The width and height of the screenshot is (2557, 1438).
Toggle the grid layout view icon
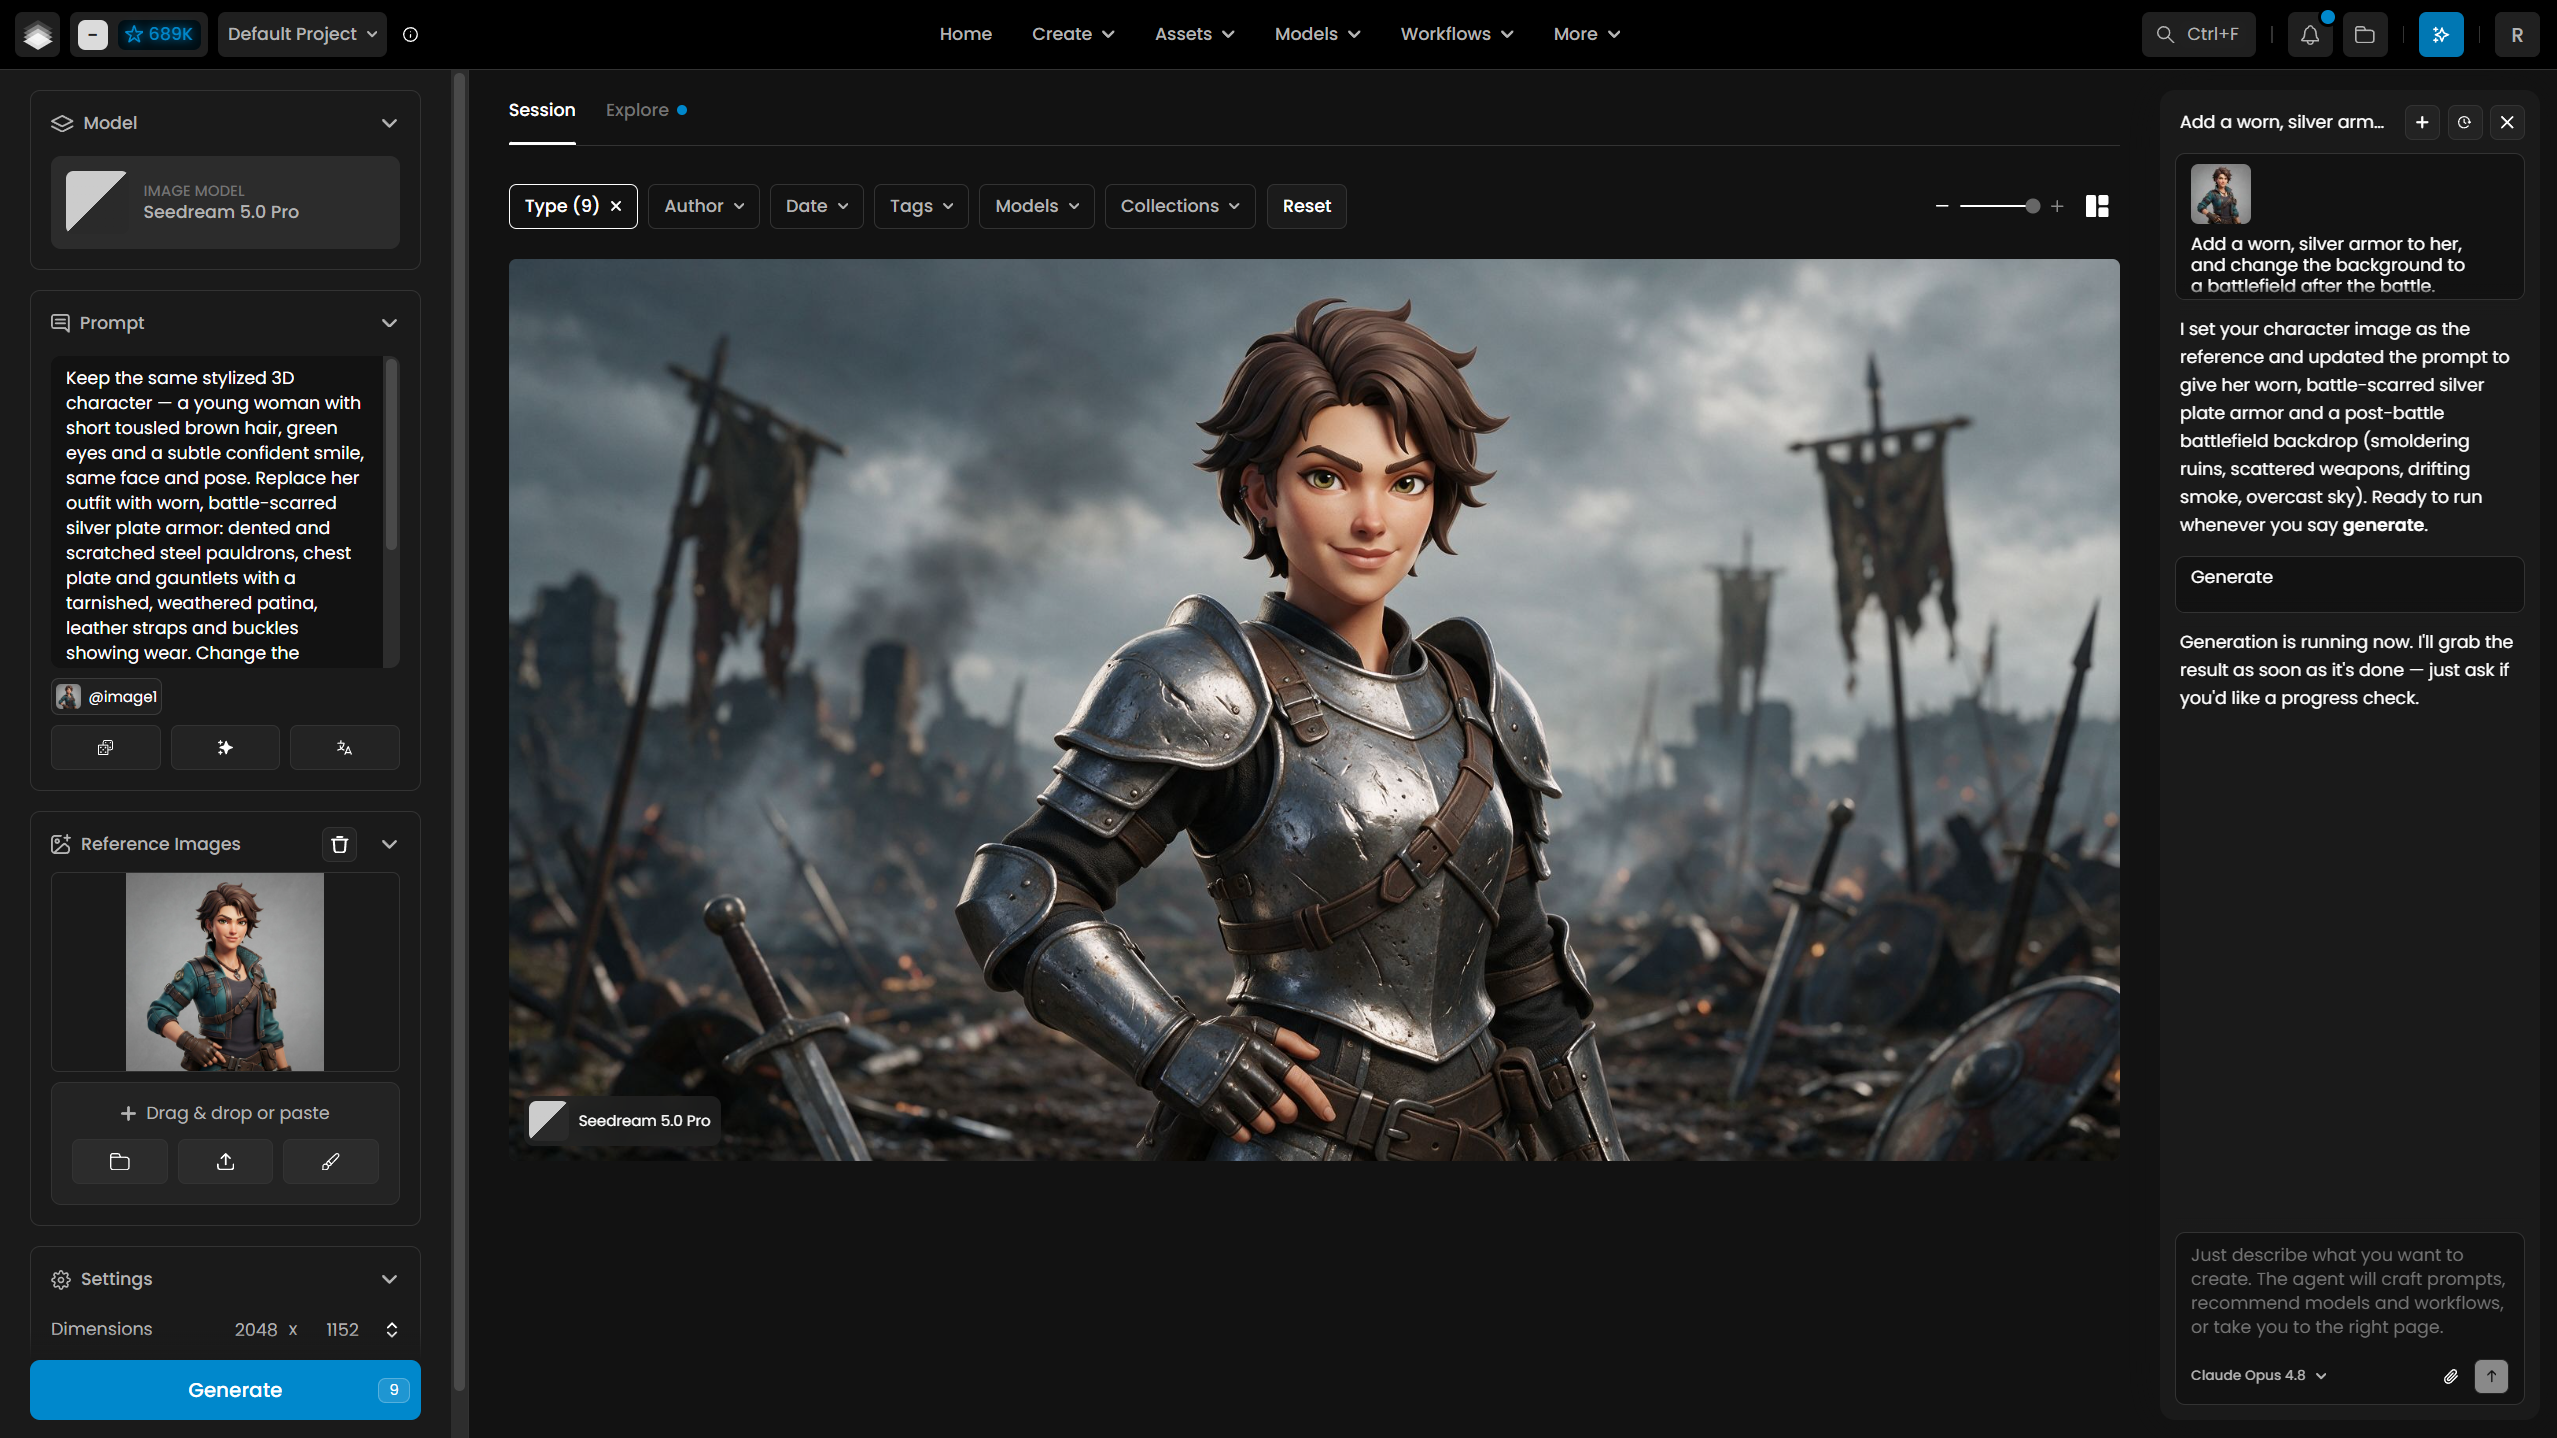point(2097,206)
